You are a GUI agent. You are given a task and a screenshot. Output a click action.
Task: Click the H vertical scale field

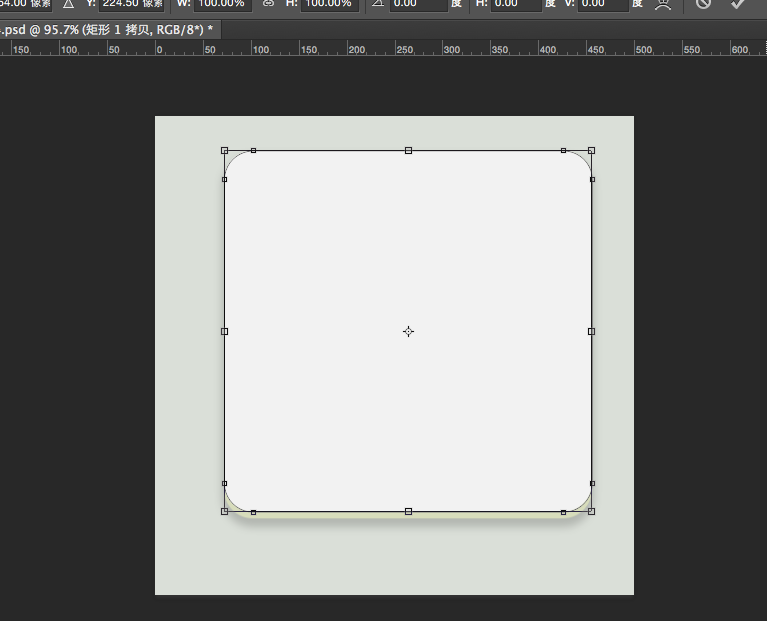click(330, 4)
